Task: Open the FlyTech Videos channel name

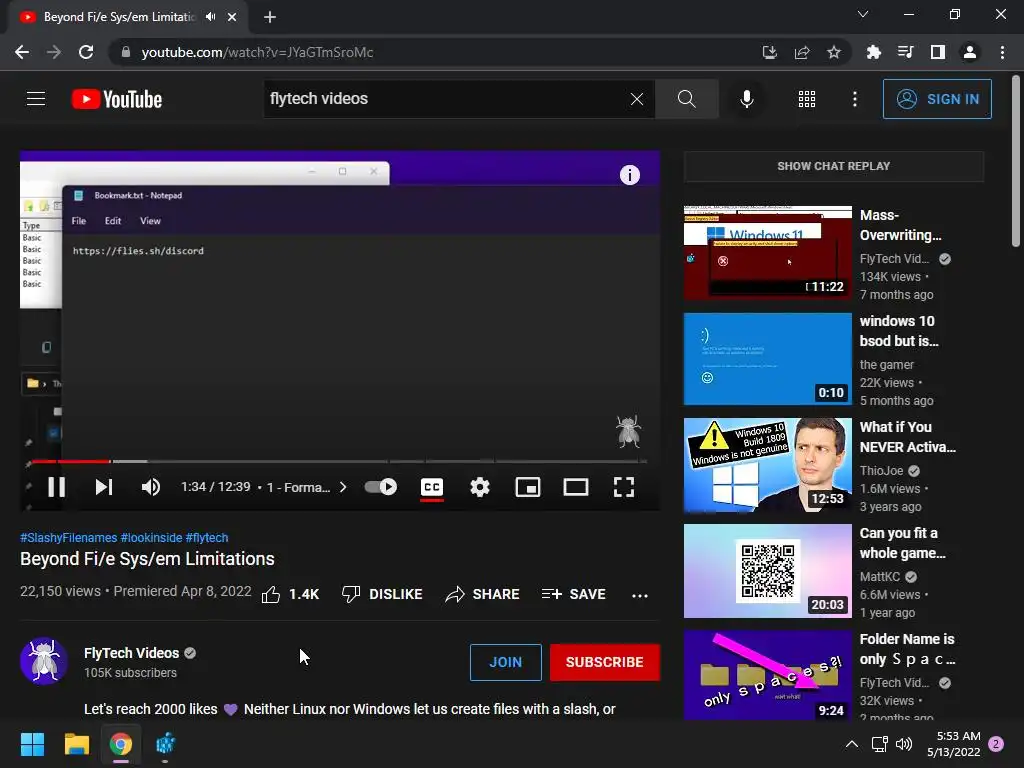Action: click(131, 653)
